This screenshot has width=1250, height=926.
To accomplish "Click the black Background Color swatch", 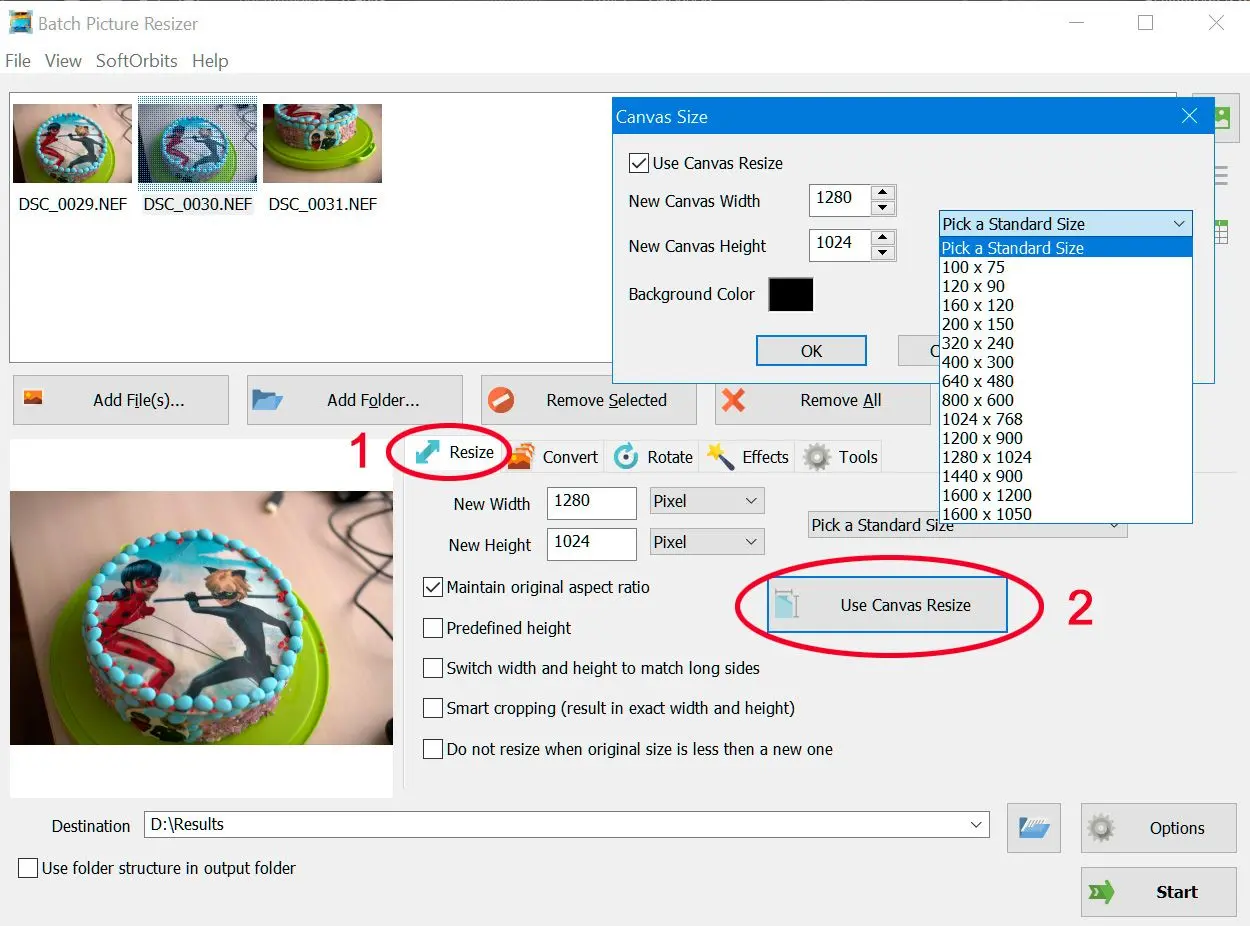I will pyautogui.click(x=791, y=295).
